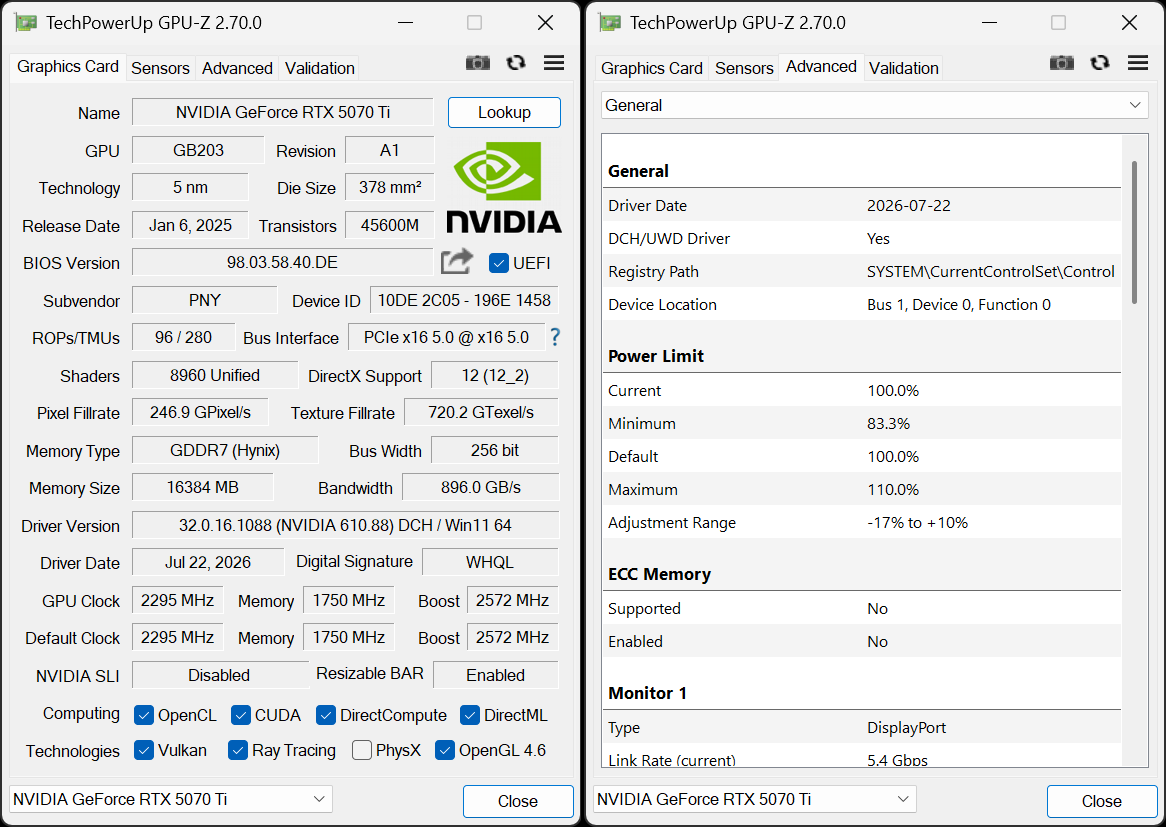Click the DCH/UWD Driver row
Screen dimensions: 1166x827
point(861,239)
